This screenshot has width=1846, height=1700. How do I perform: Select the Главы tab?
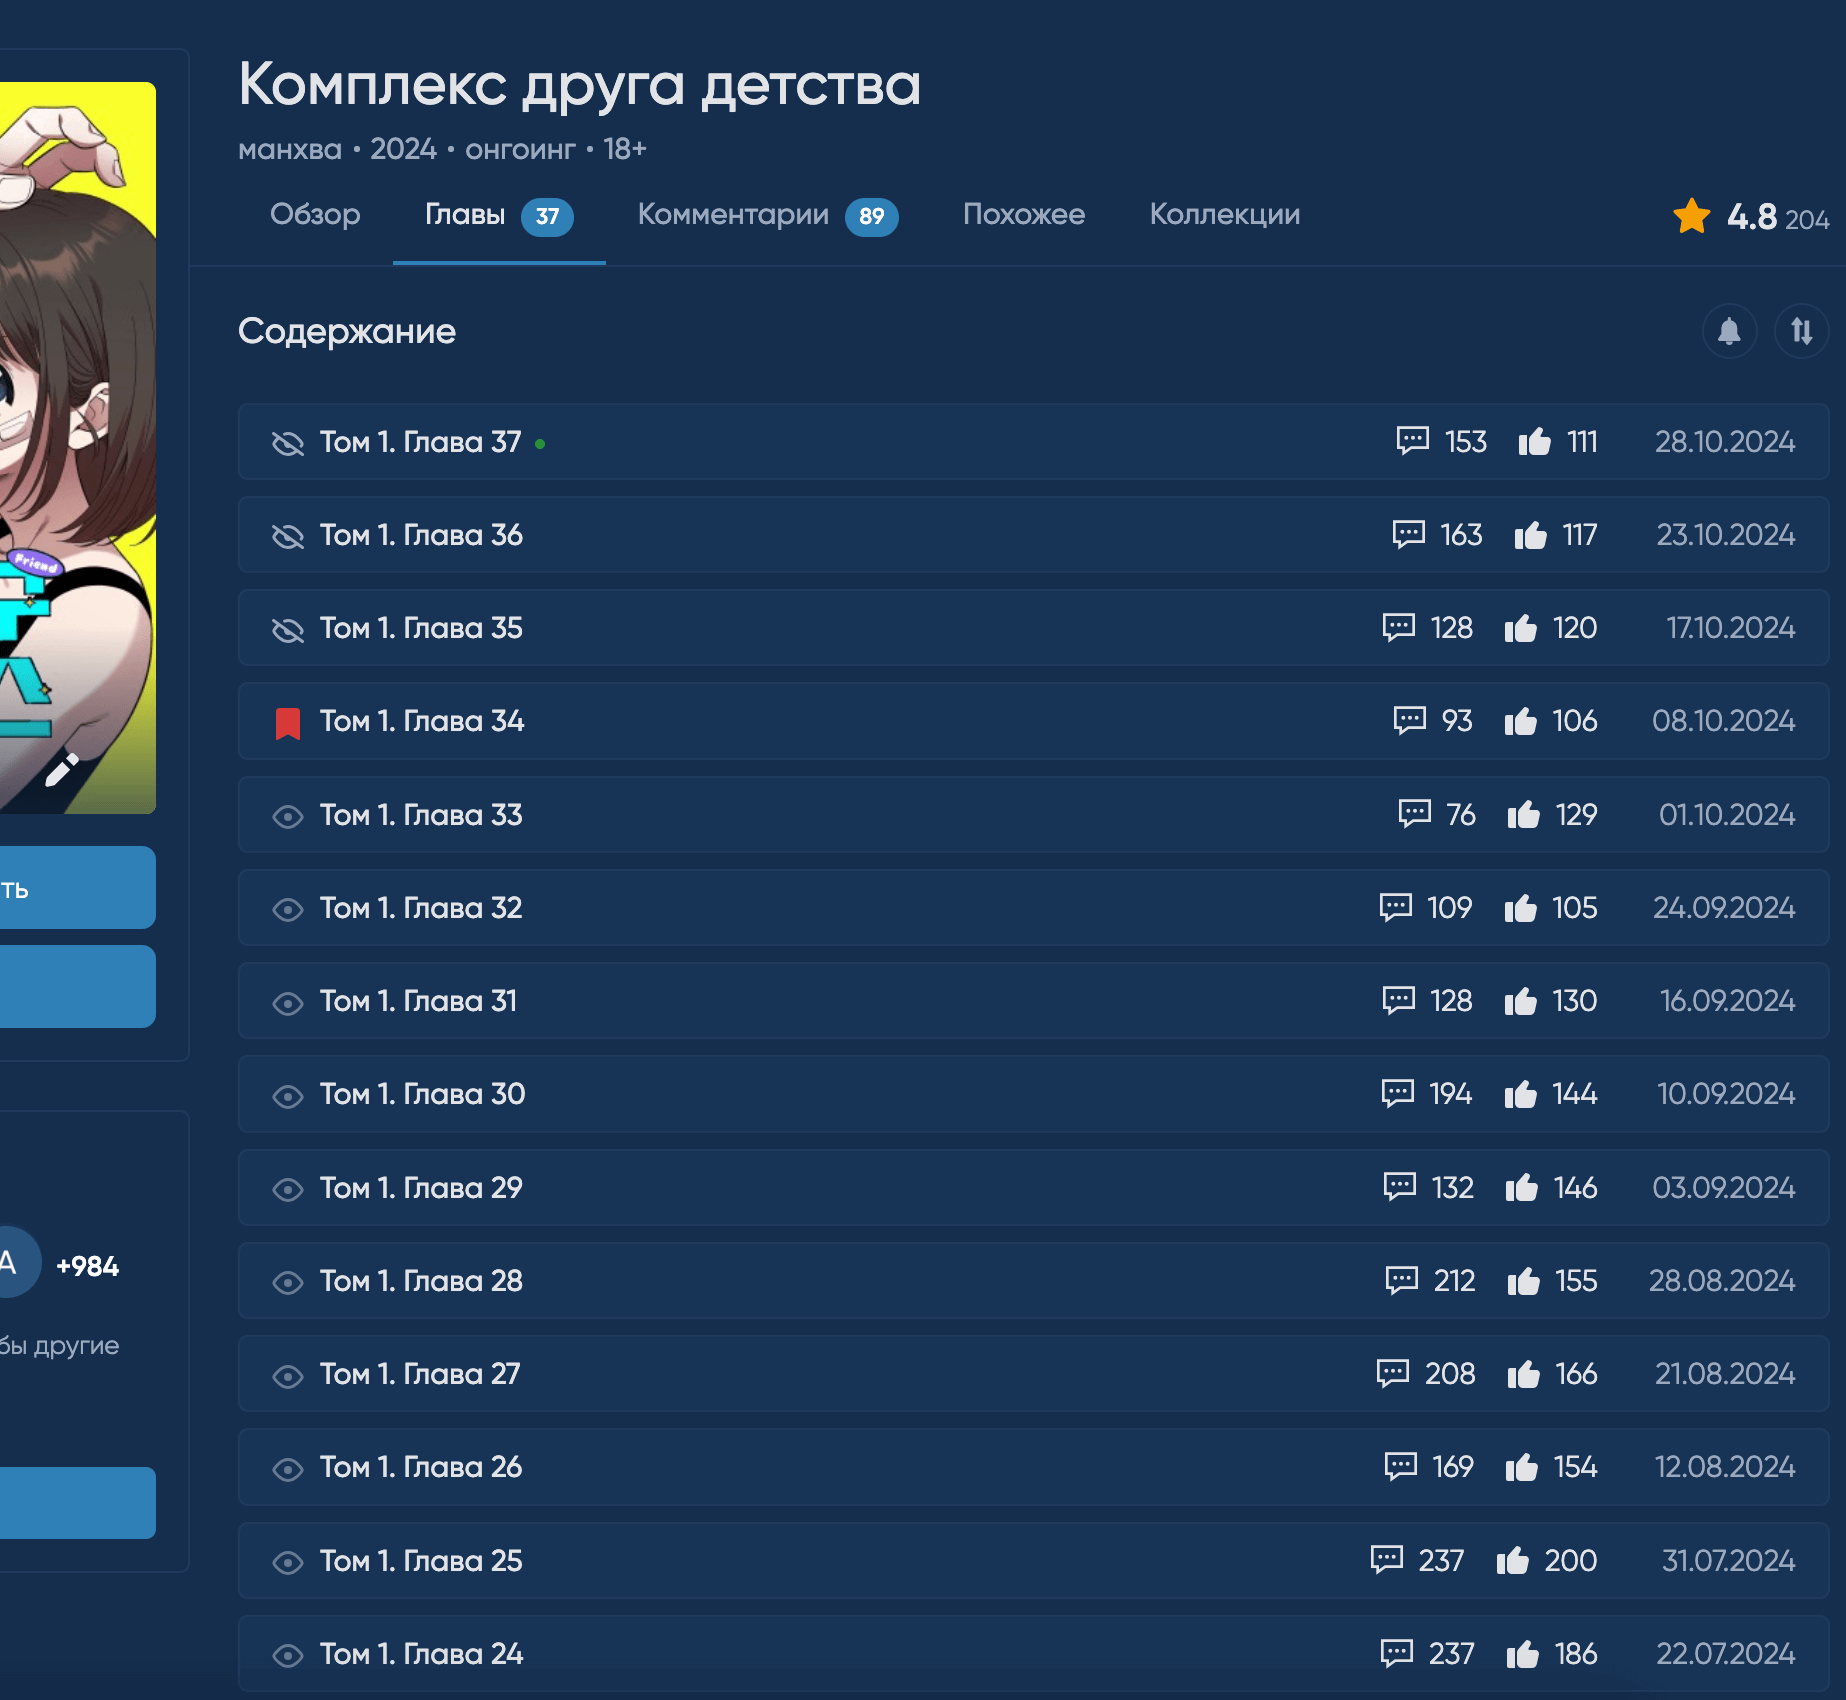pyautogui.click(x=499, y=215)
